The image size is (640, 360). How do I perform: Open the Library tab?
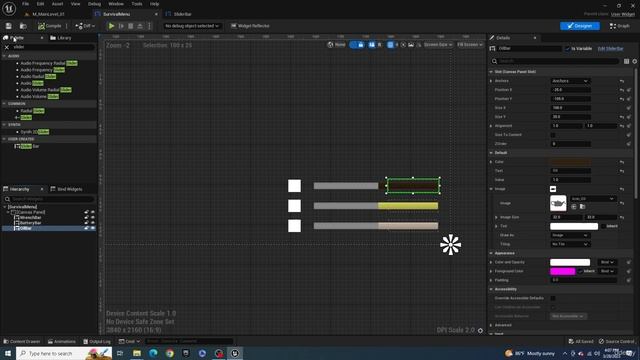[x=60, y=38]
